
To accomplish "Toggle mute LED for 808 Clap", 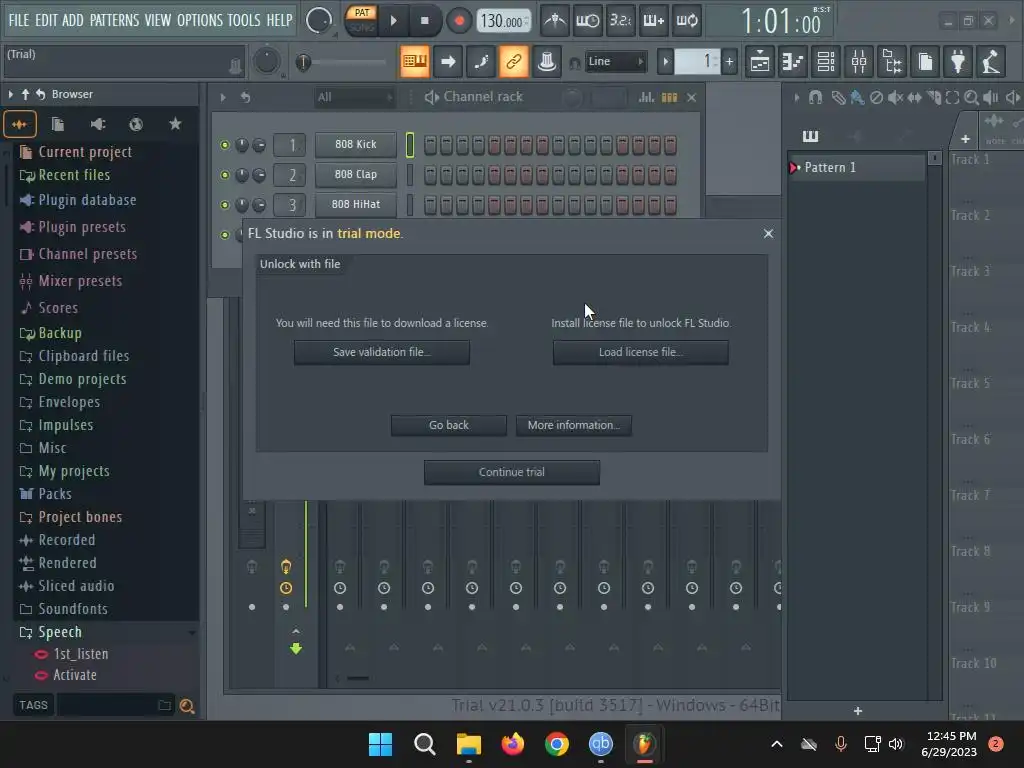I will (x=225, y=175).
